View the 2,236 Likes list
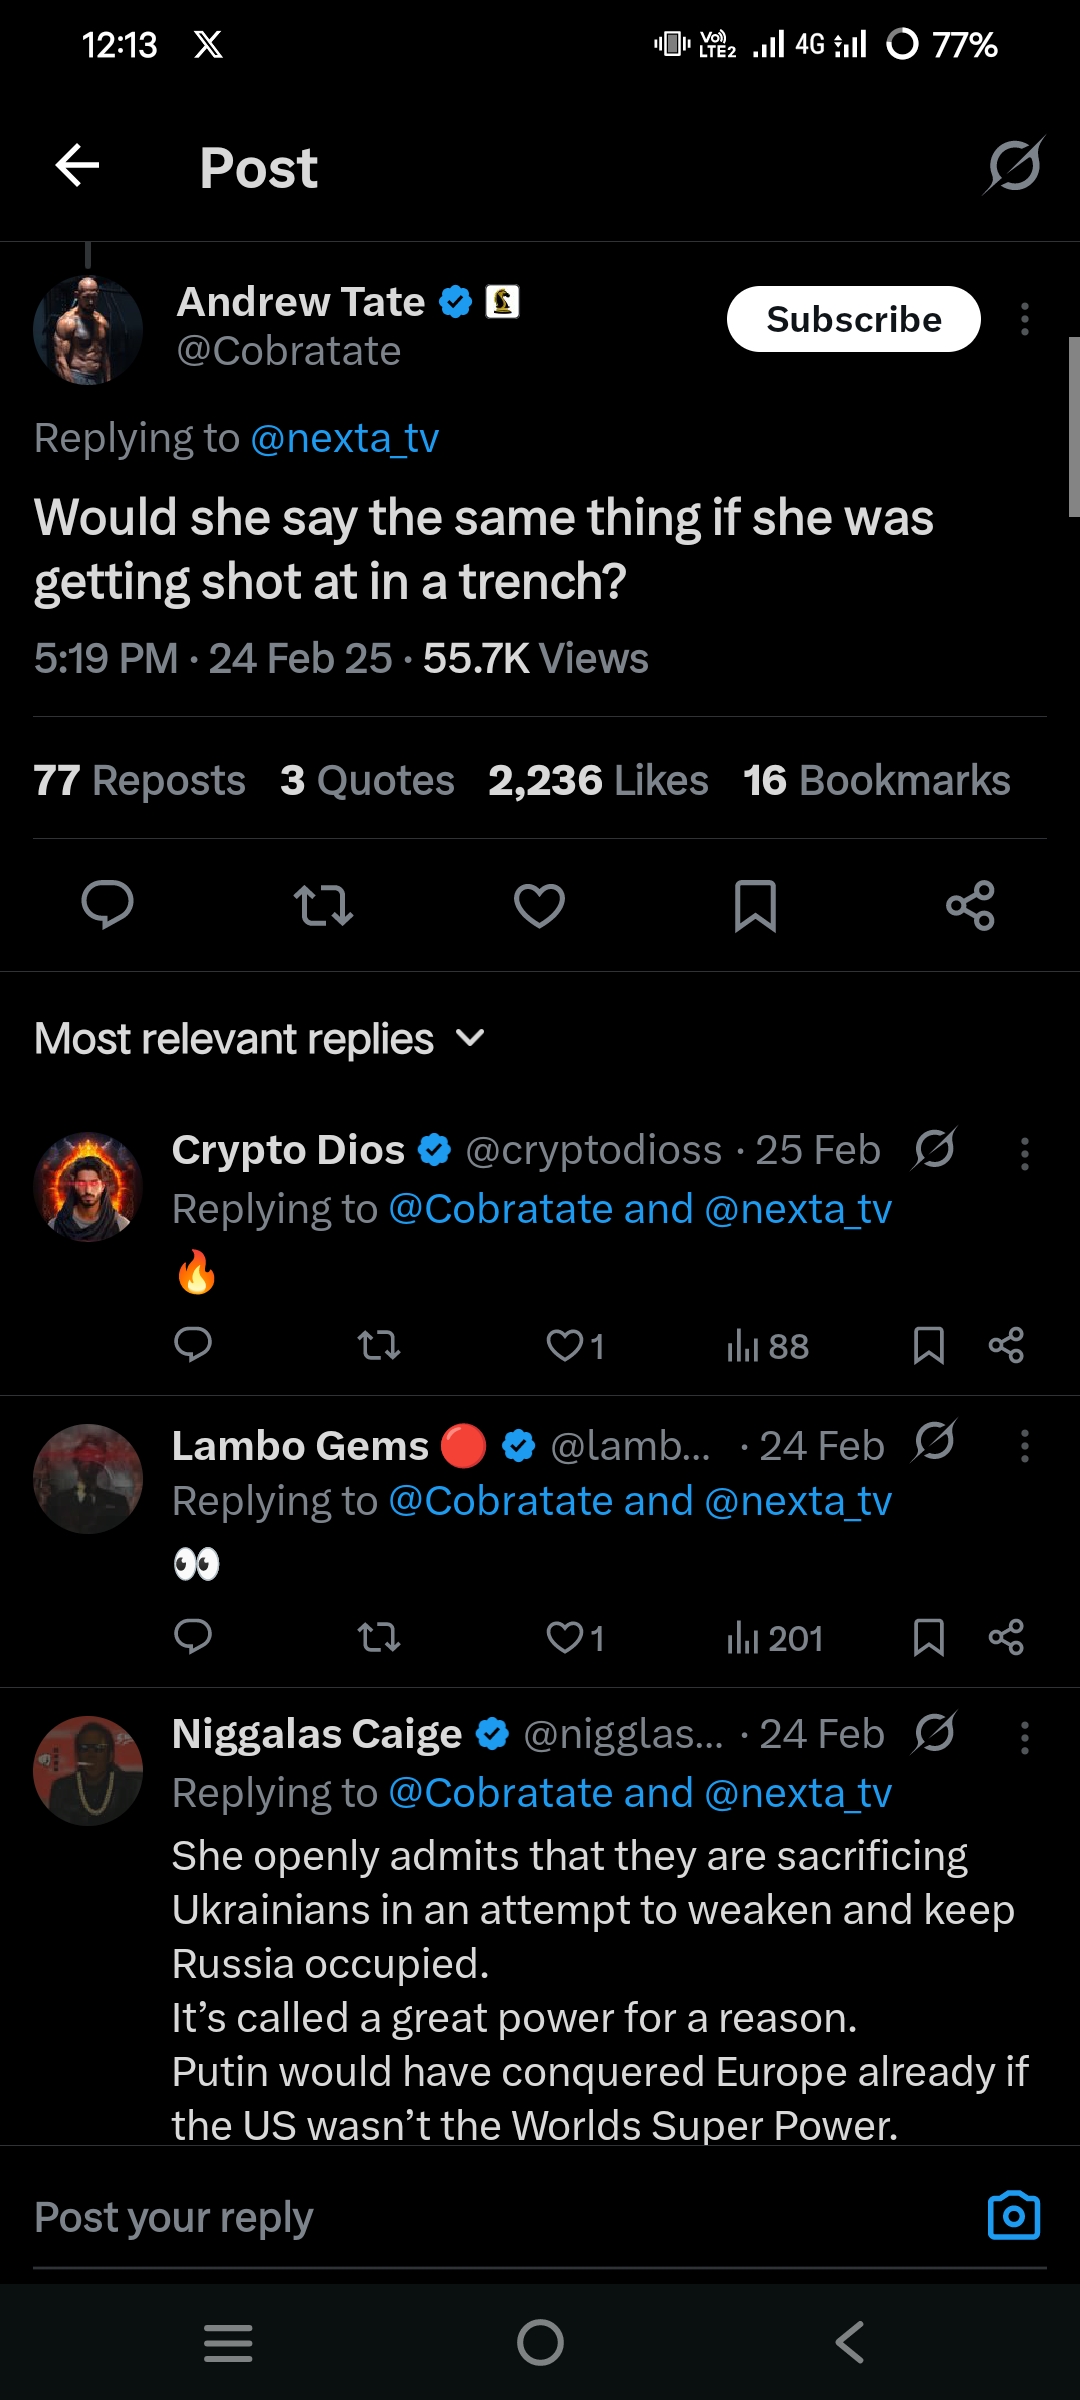Image resolution: width=1080 pixels, height=2400 pixels. pyautogui.click(x=598, y=781)
